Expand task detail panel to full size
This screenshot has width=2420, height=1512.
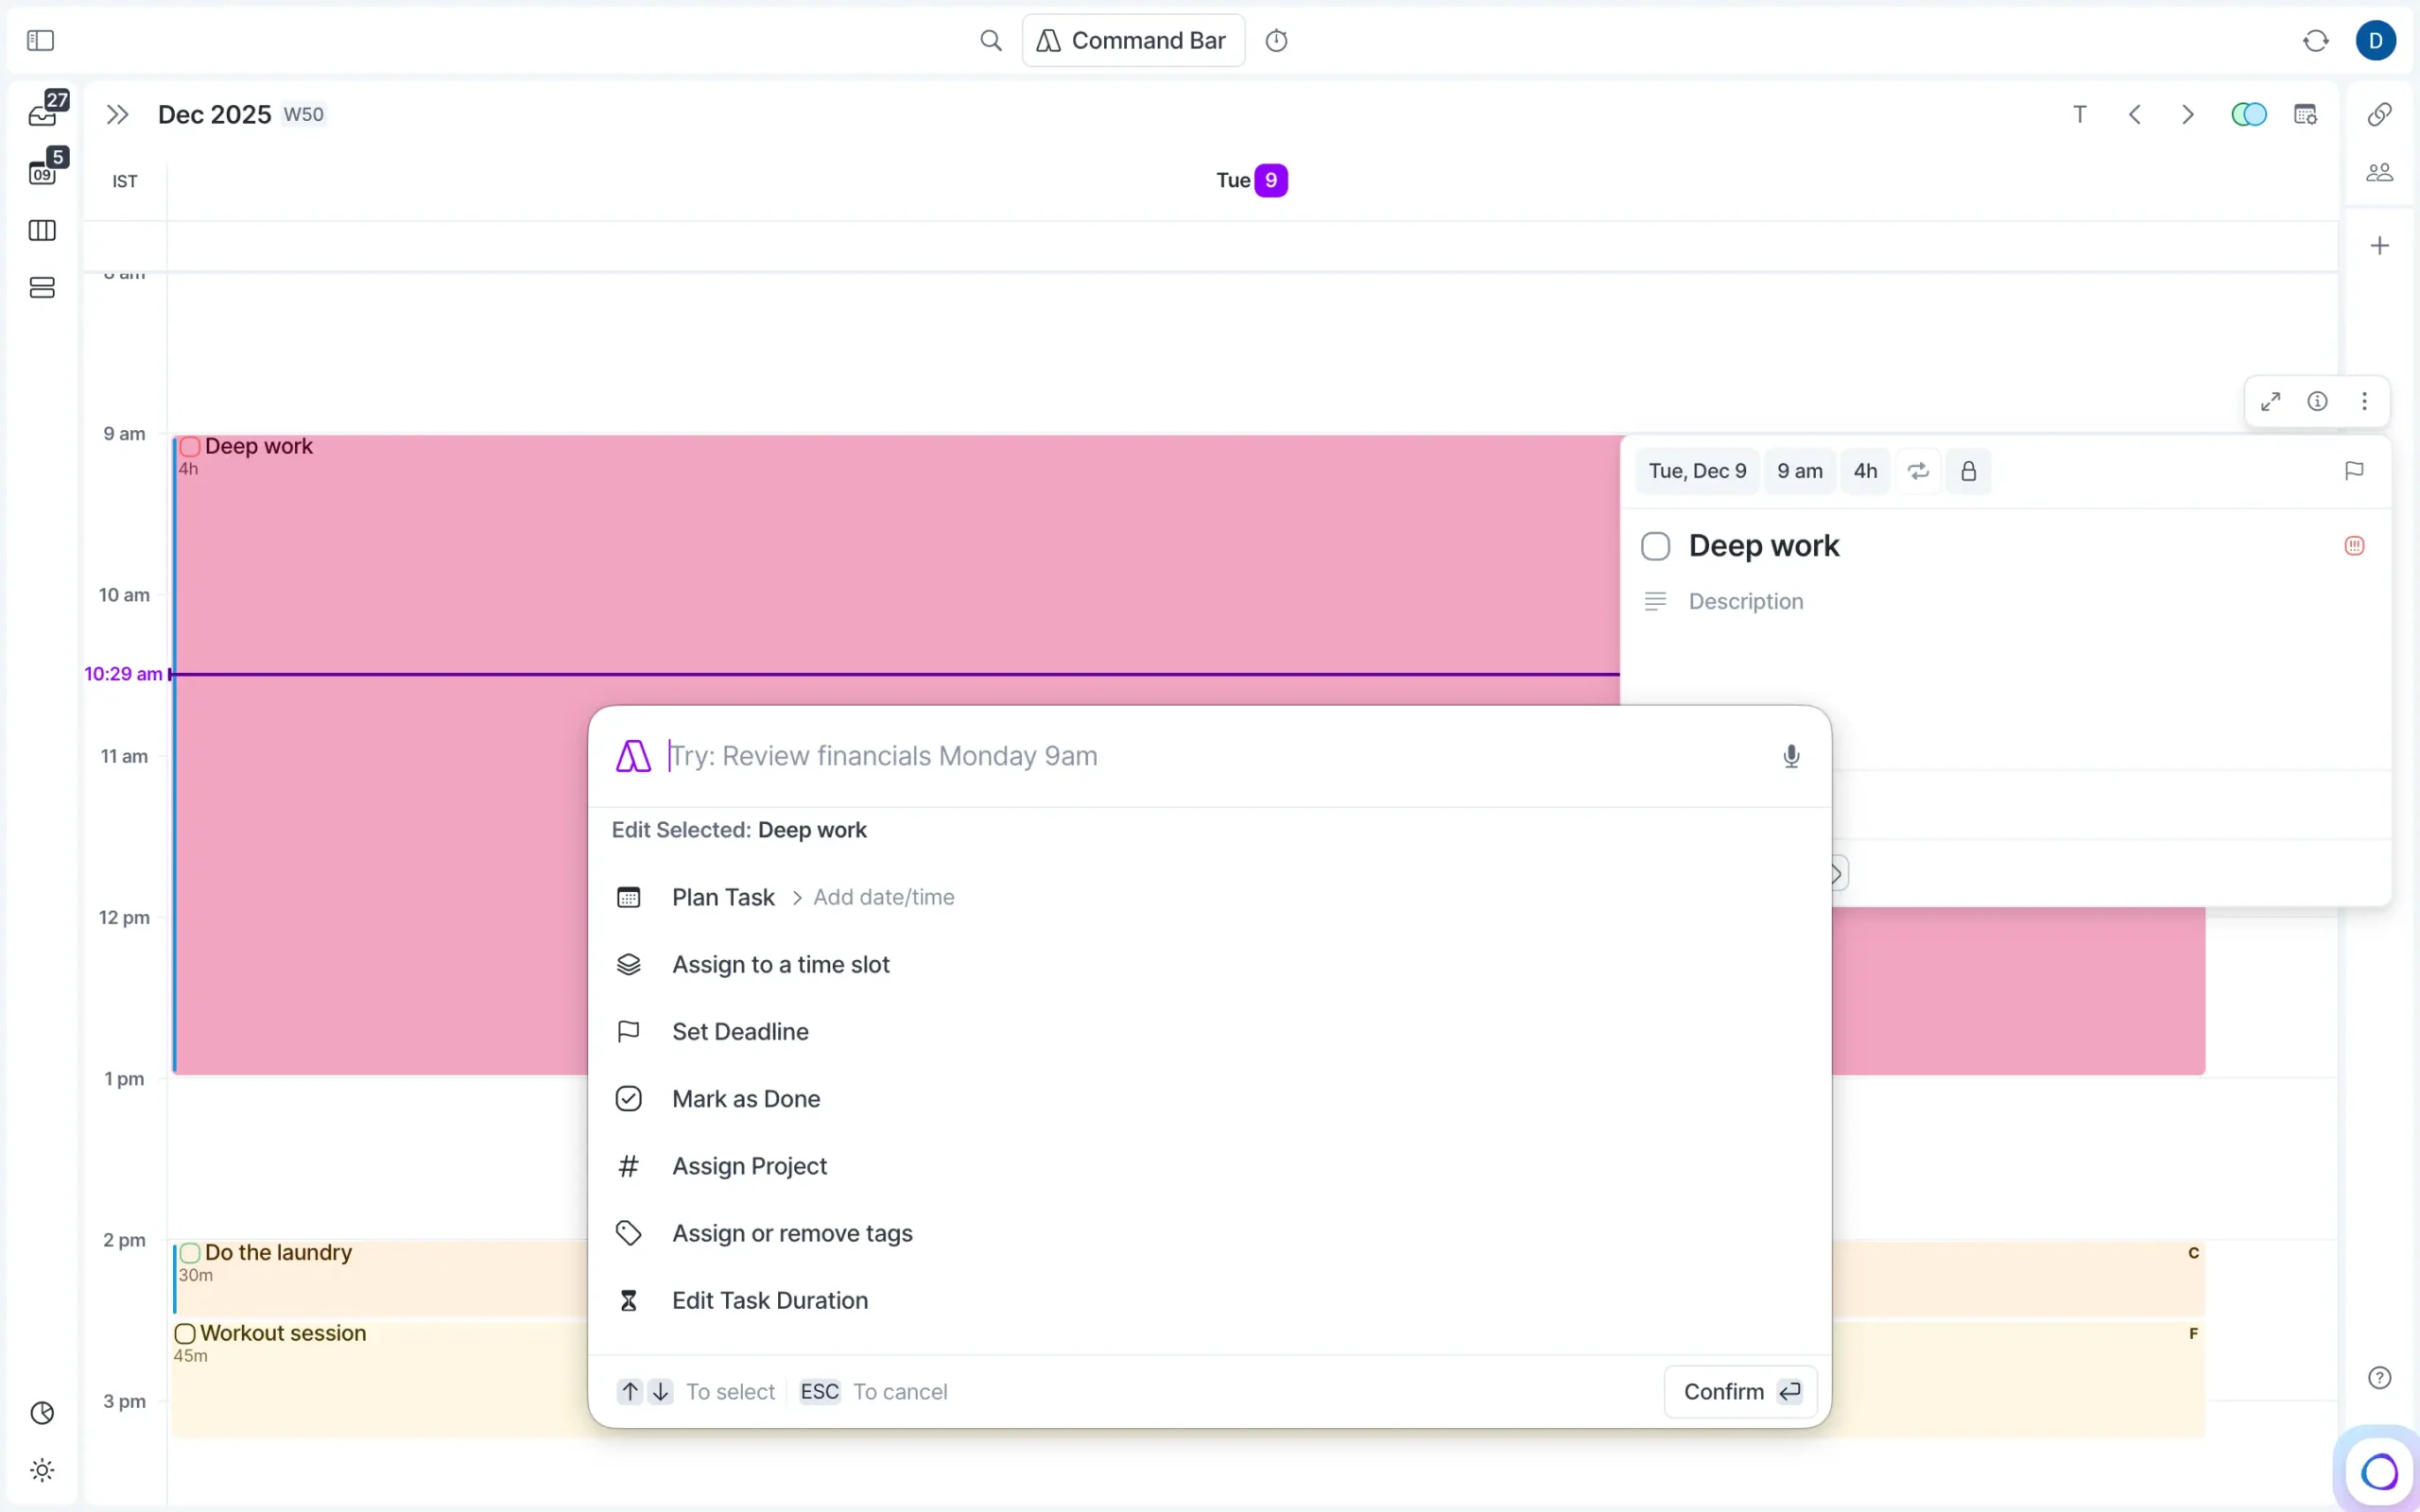coord(2270,401)
